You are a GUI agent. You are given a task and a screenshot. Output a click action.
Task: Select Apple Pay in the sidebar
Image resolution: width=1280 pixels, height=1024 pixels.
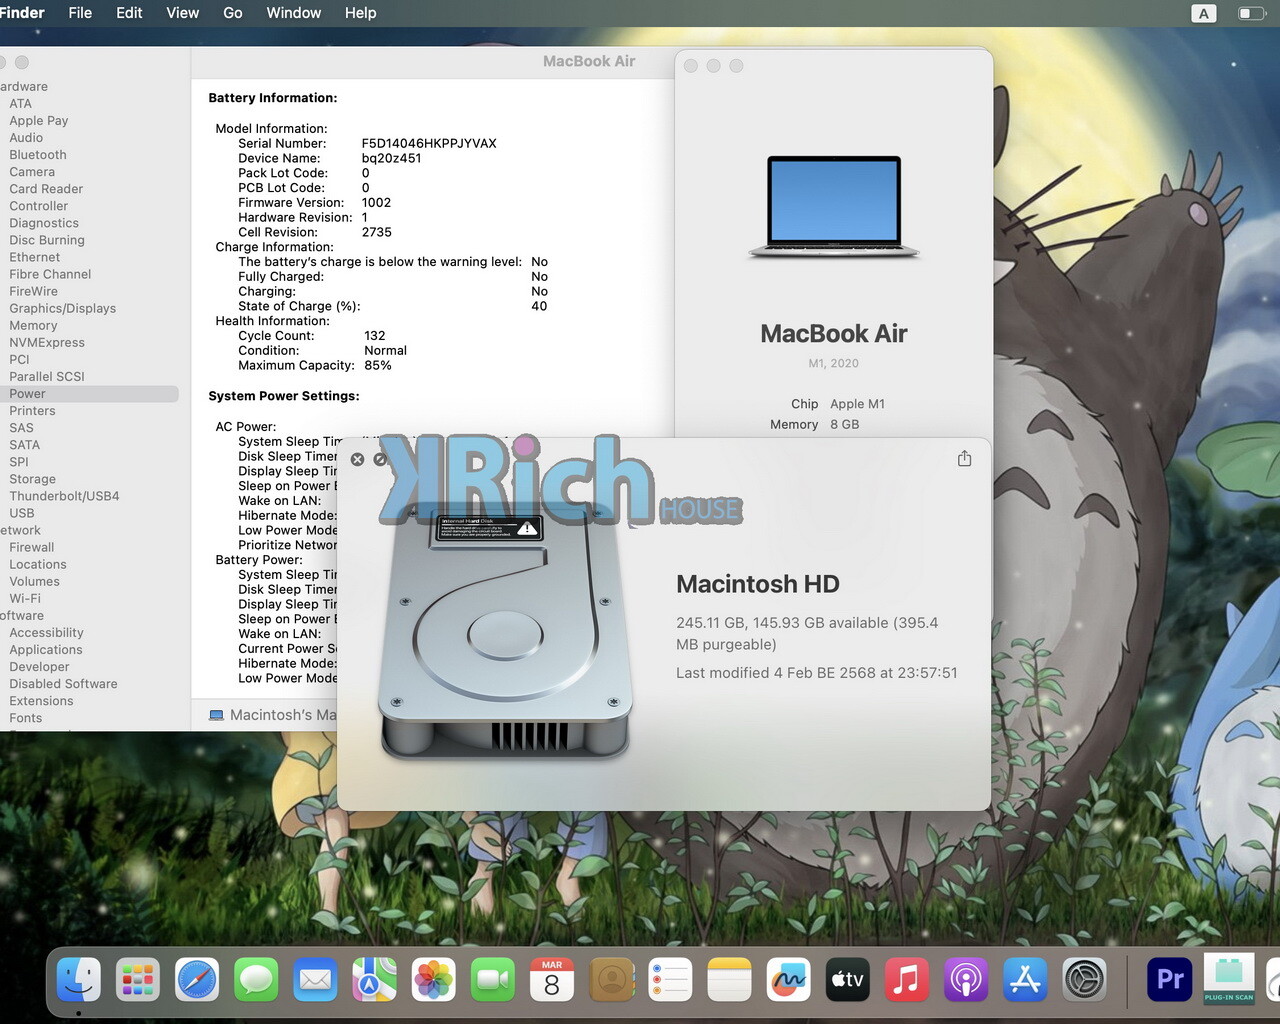[x=39, y=121]
